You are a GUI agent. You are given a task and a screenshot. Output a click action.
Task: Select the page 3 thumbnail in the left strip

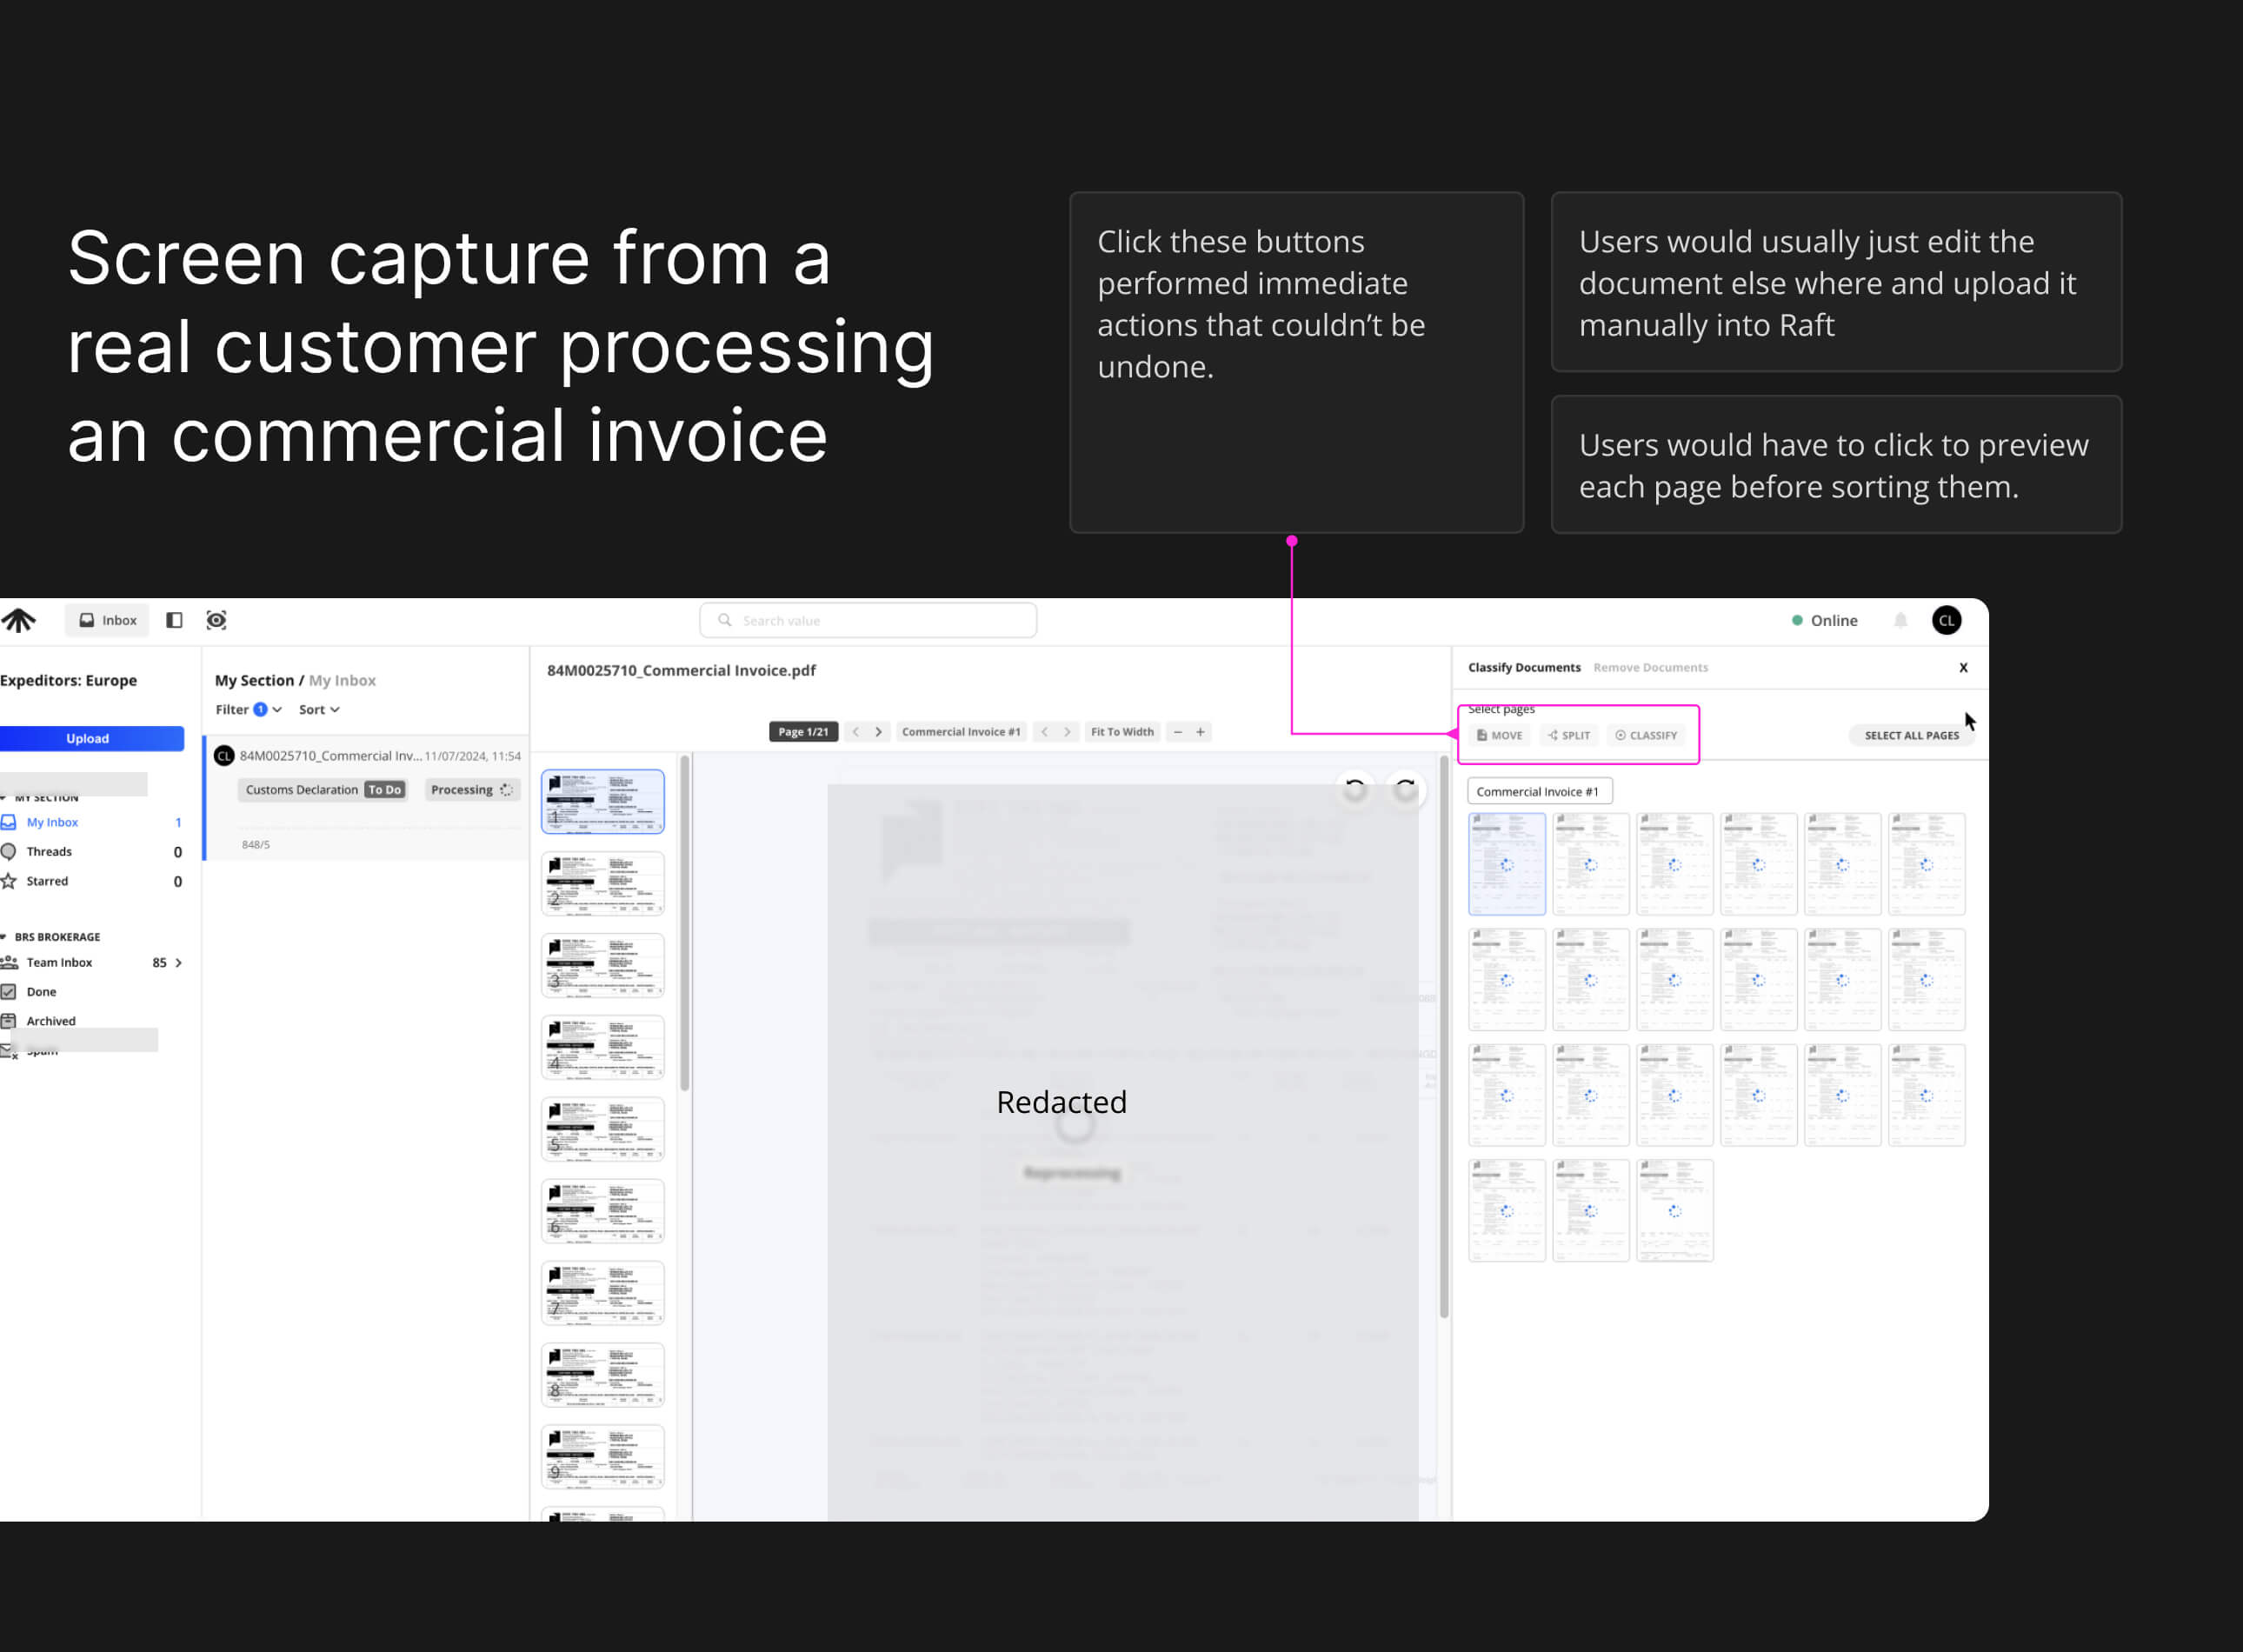tap(602, 965)
